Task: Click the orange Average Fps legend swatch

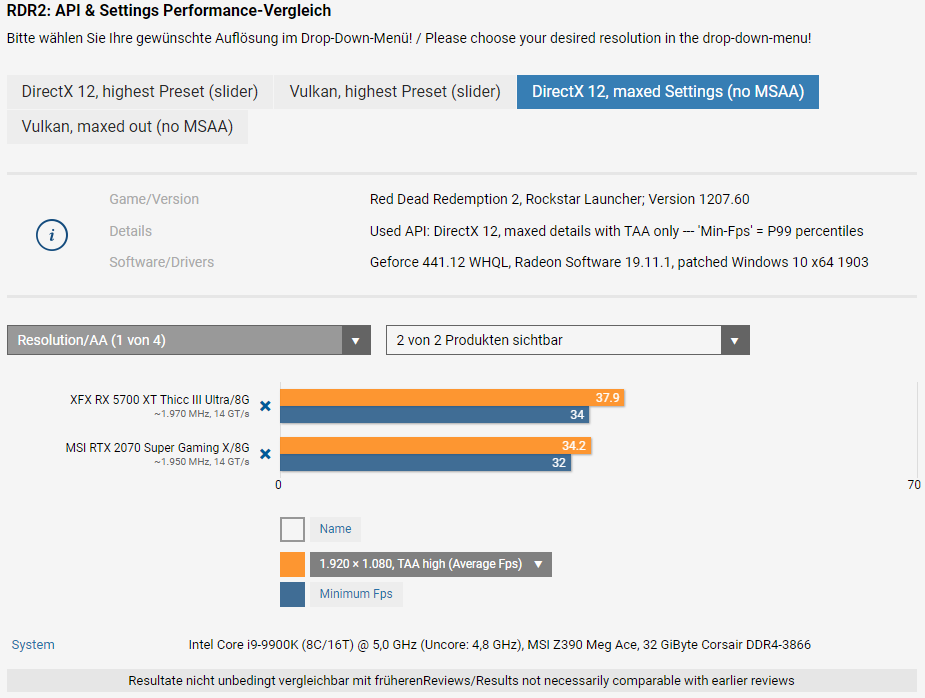Action: click(x=292, y=564)
